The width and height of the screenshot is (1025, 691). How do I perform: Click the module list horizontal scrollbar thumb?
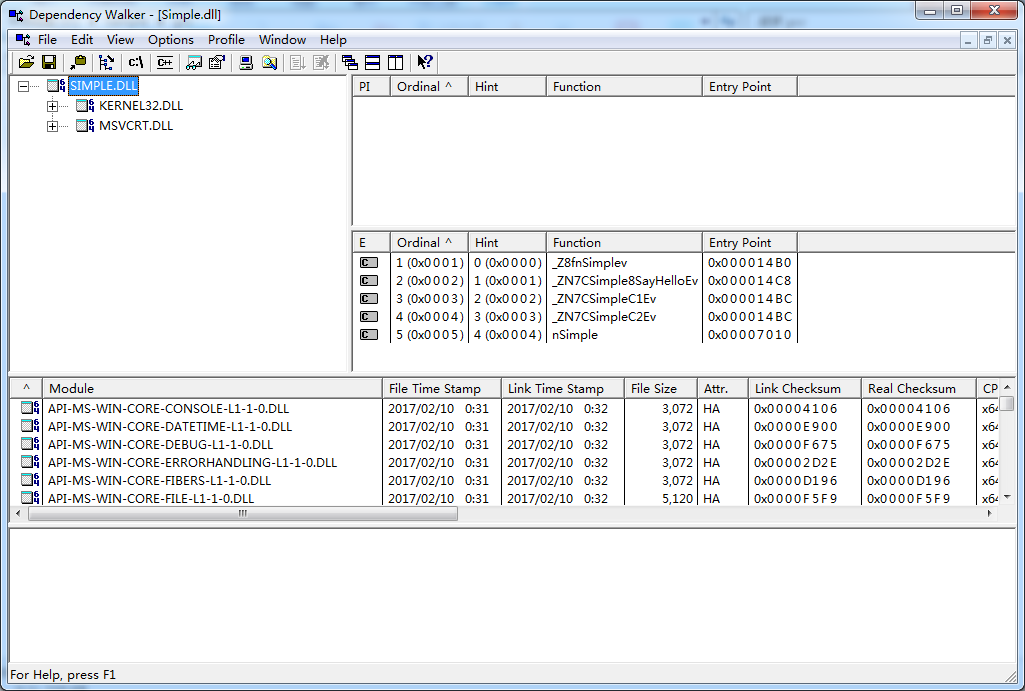click(243, 514)
